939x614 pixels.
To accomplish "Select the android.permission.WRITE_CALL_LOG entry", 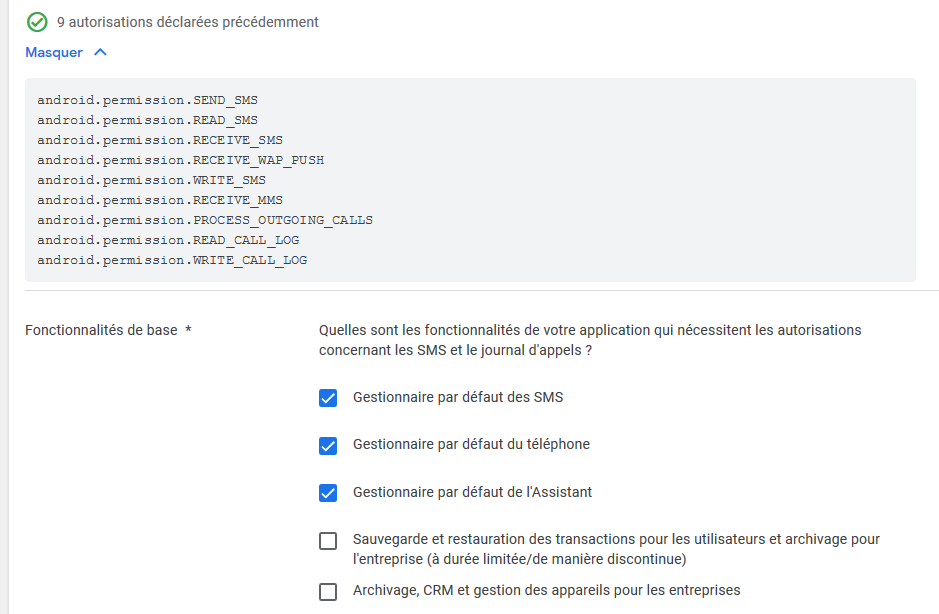I will (x=172, y=260).
